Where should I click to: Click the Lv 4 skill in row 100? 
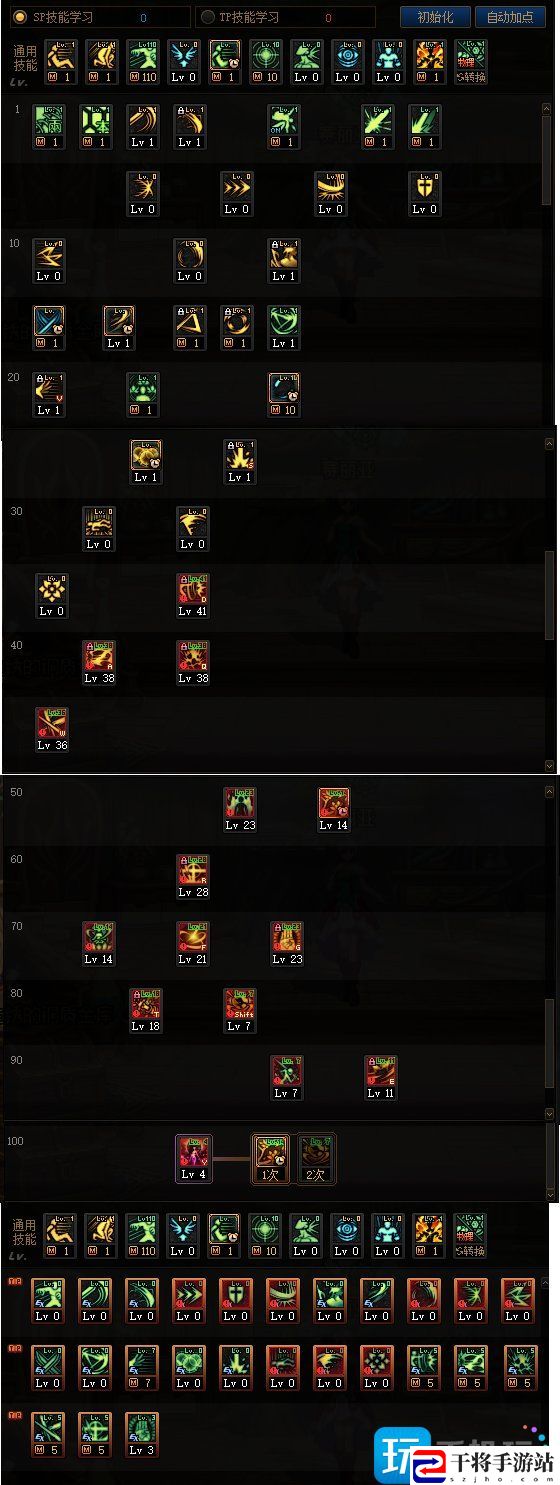coord(193,1157)
